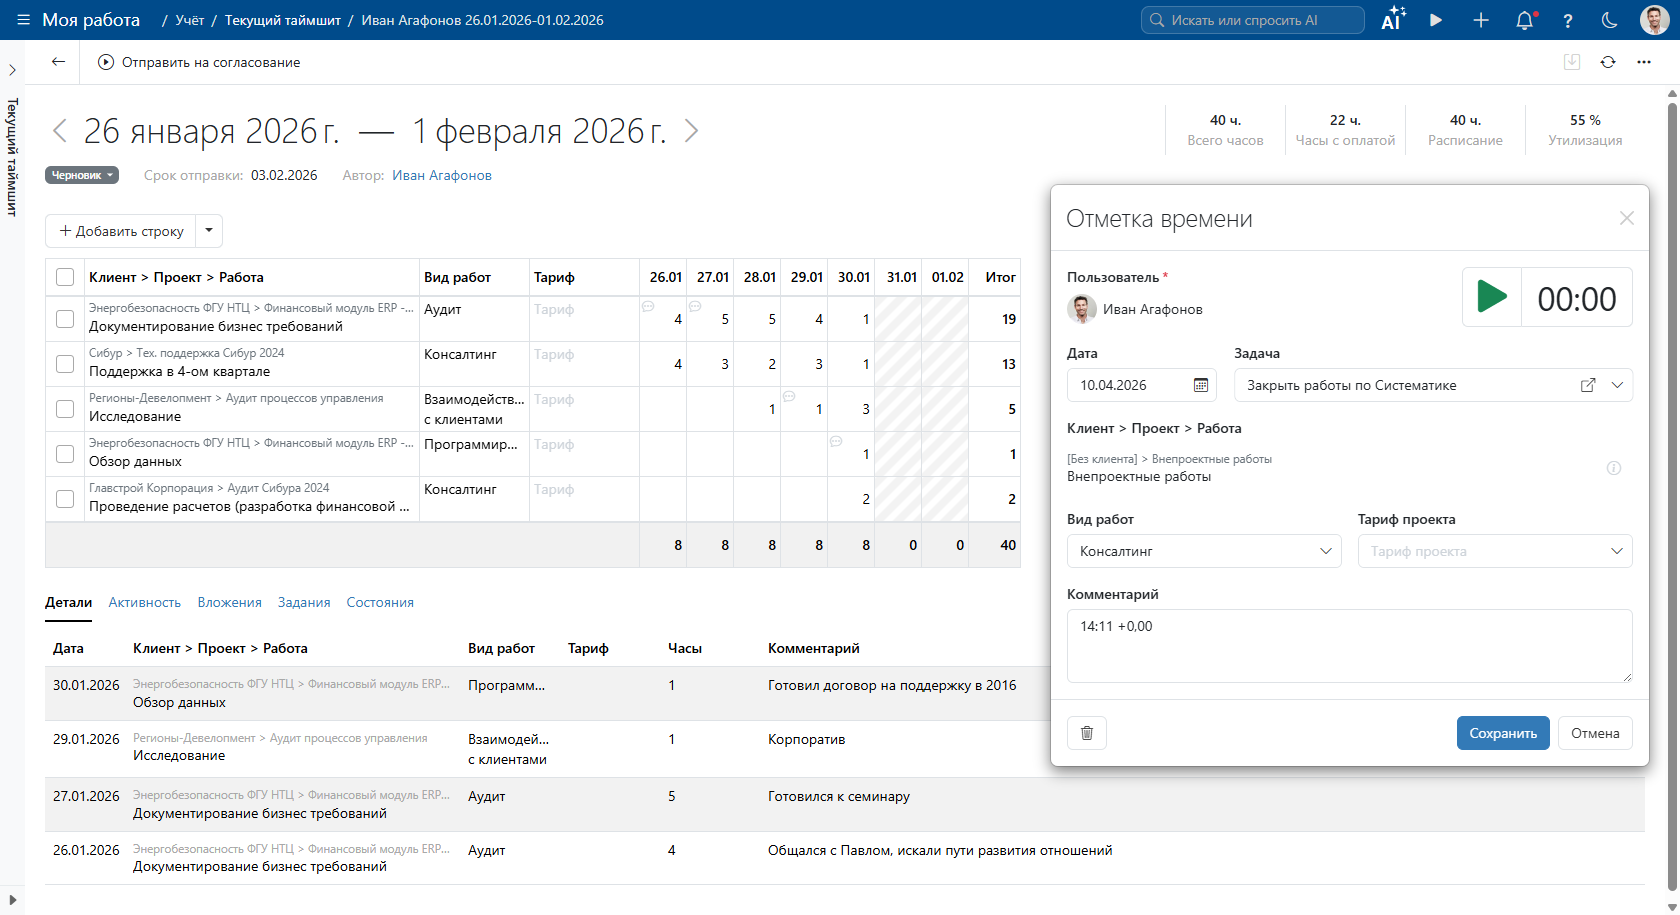Open the Иван Агафонов author link
1680x915 pixels.
441,175
